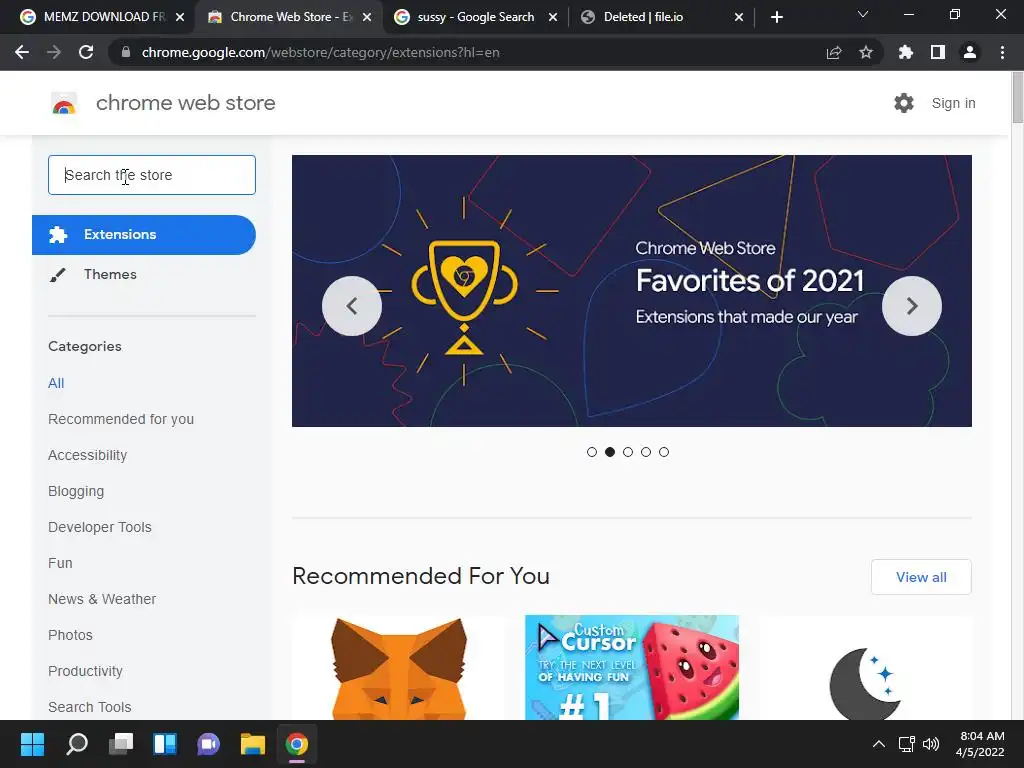Select the fifth carousel dot
1024x768 pixels.
coord(664,452)
